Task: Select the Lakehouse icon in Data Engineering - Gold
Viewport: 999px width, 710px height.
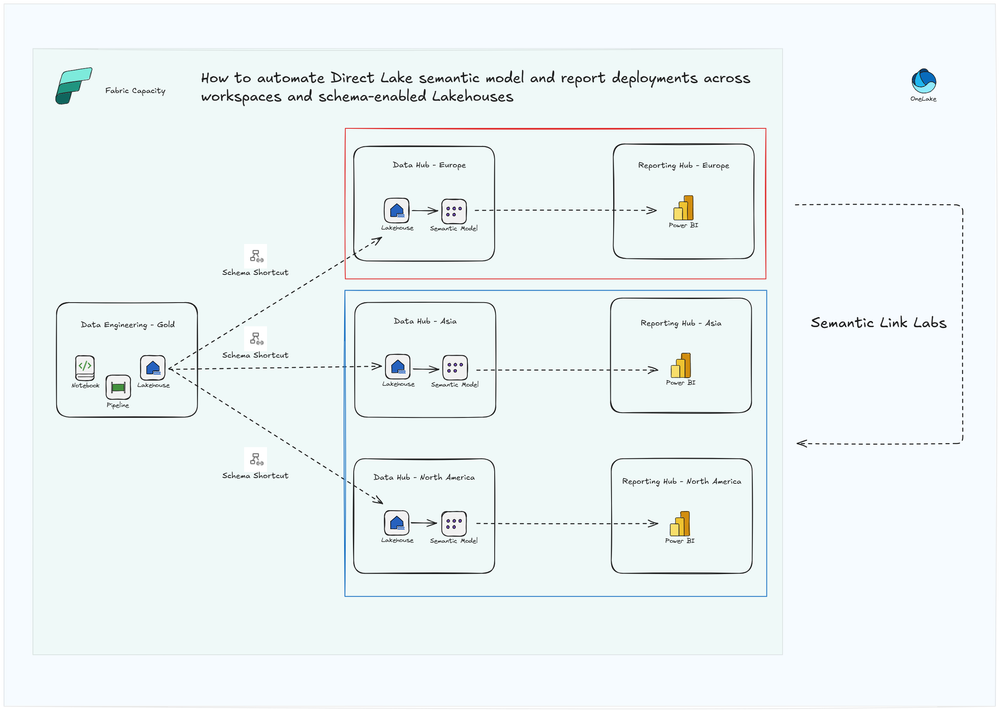Action: point(153,368)
